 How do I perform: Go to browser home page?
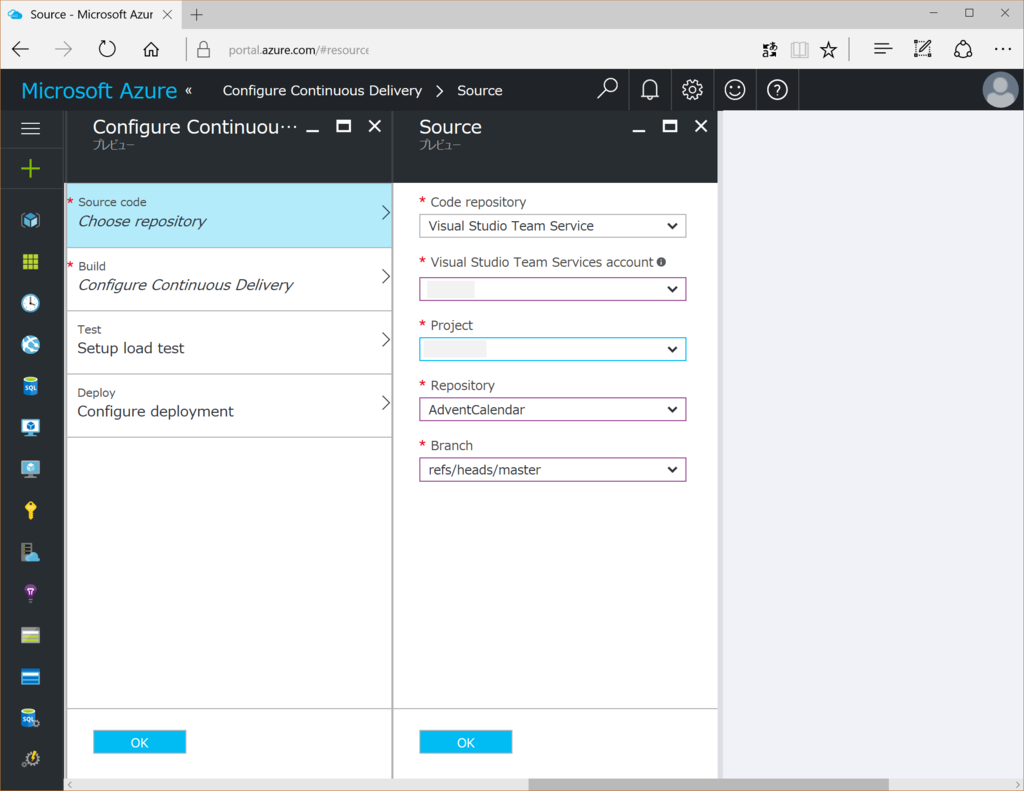pyautogui.click(x=151, y=49)
